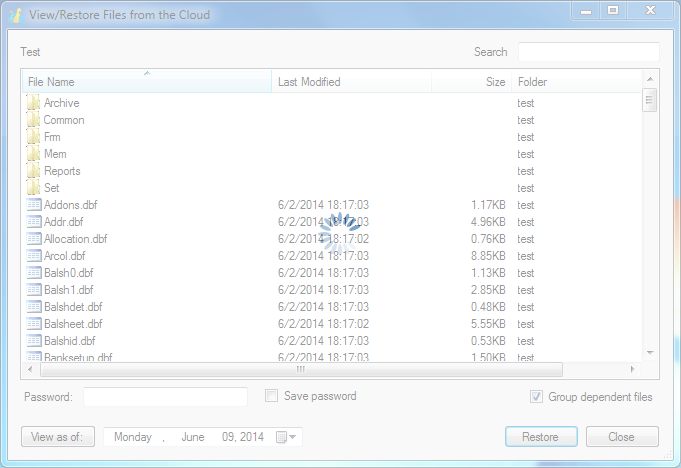This screenshot has width=681, height=468.
Task: Click the Addons.dbf file icon
Action: pos(34,204)
